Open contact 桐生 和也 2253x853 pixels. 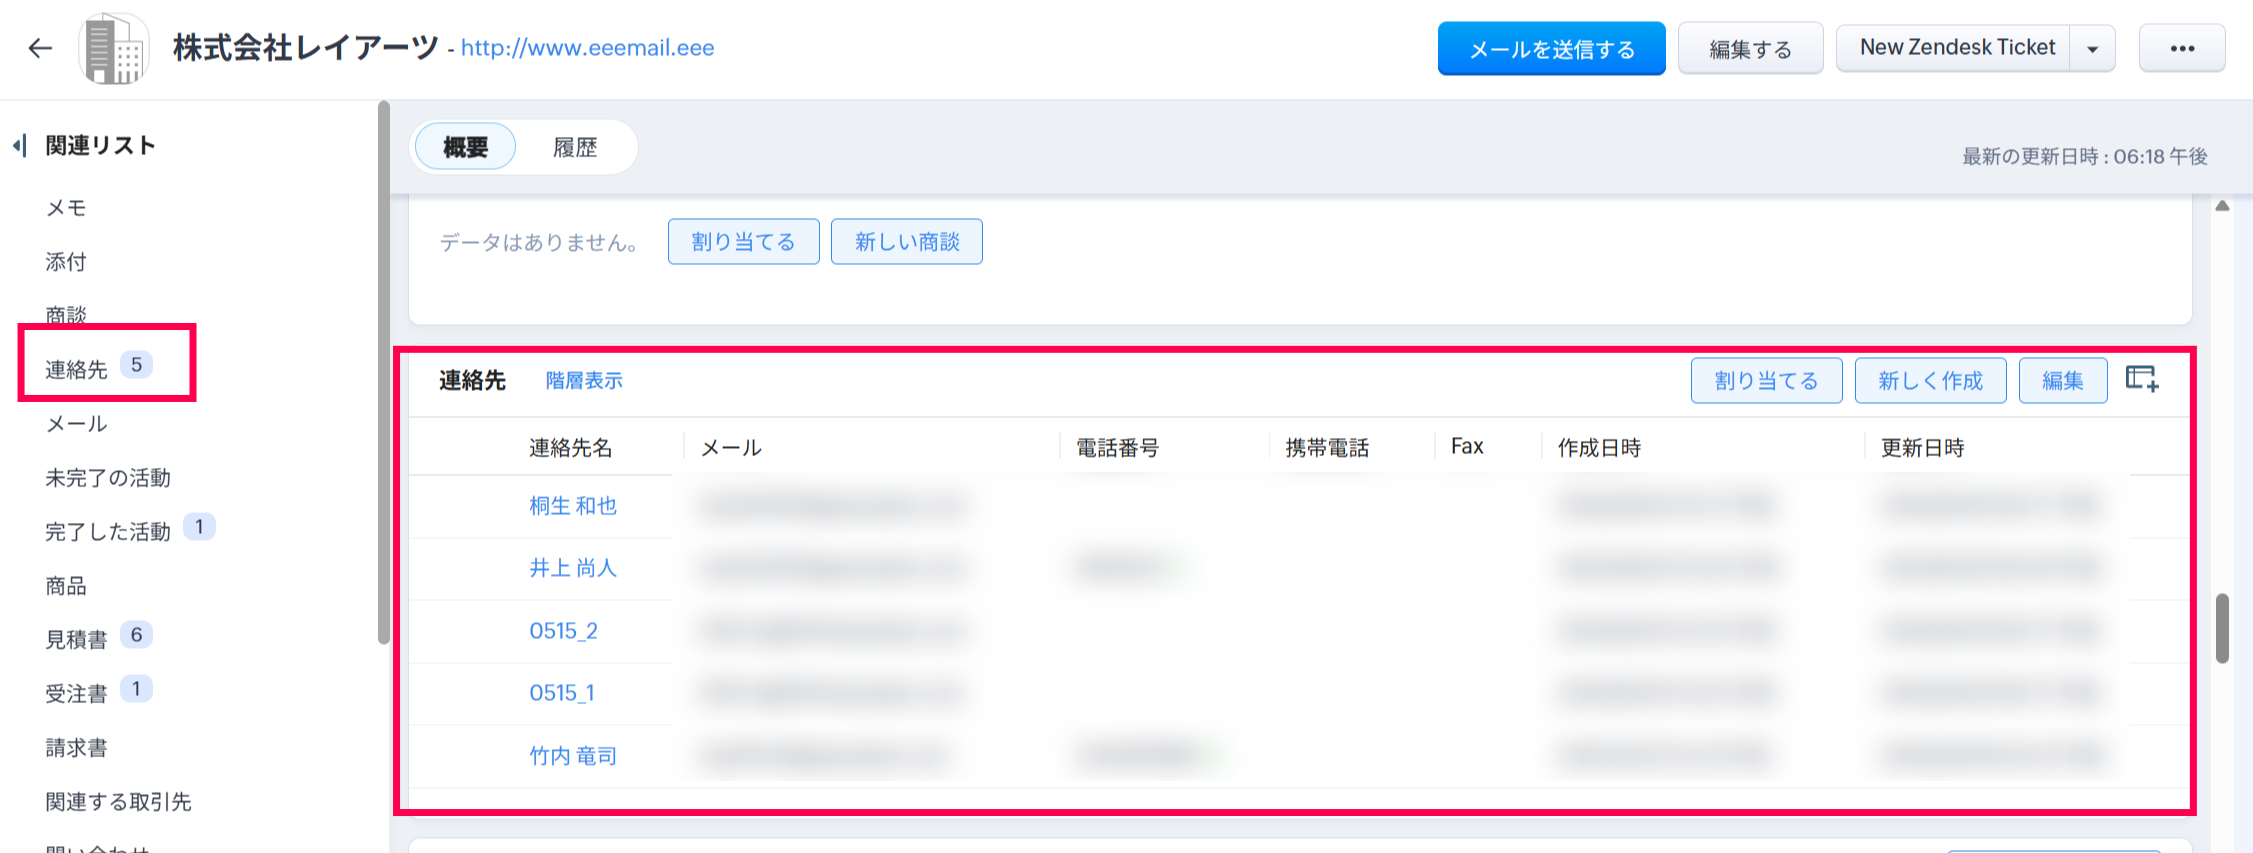[573, 506]
